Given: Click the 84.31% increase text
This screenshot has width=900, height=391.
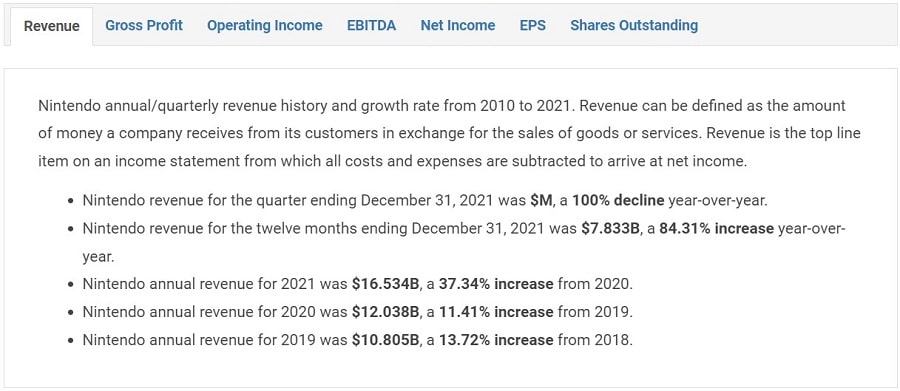Looking at the screenshot, I should 716,229.
